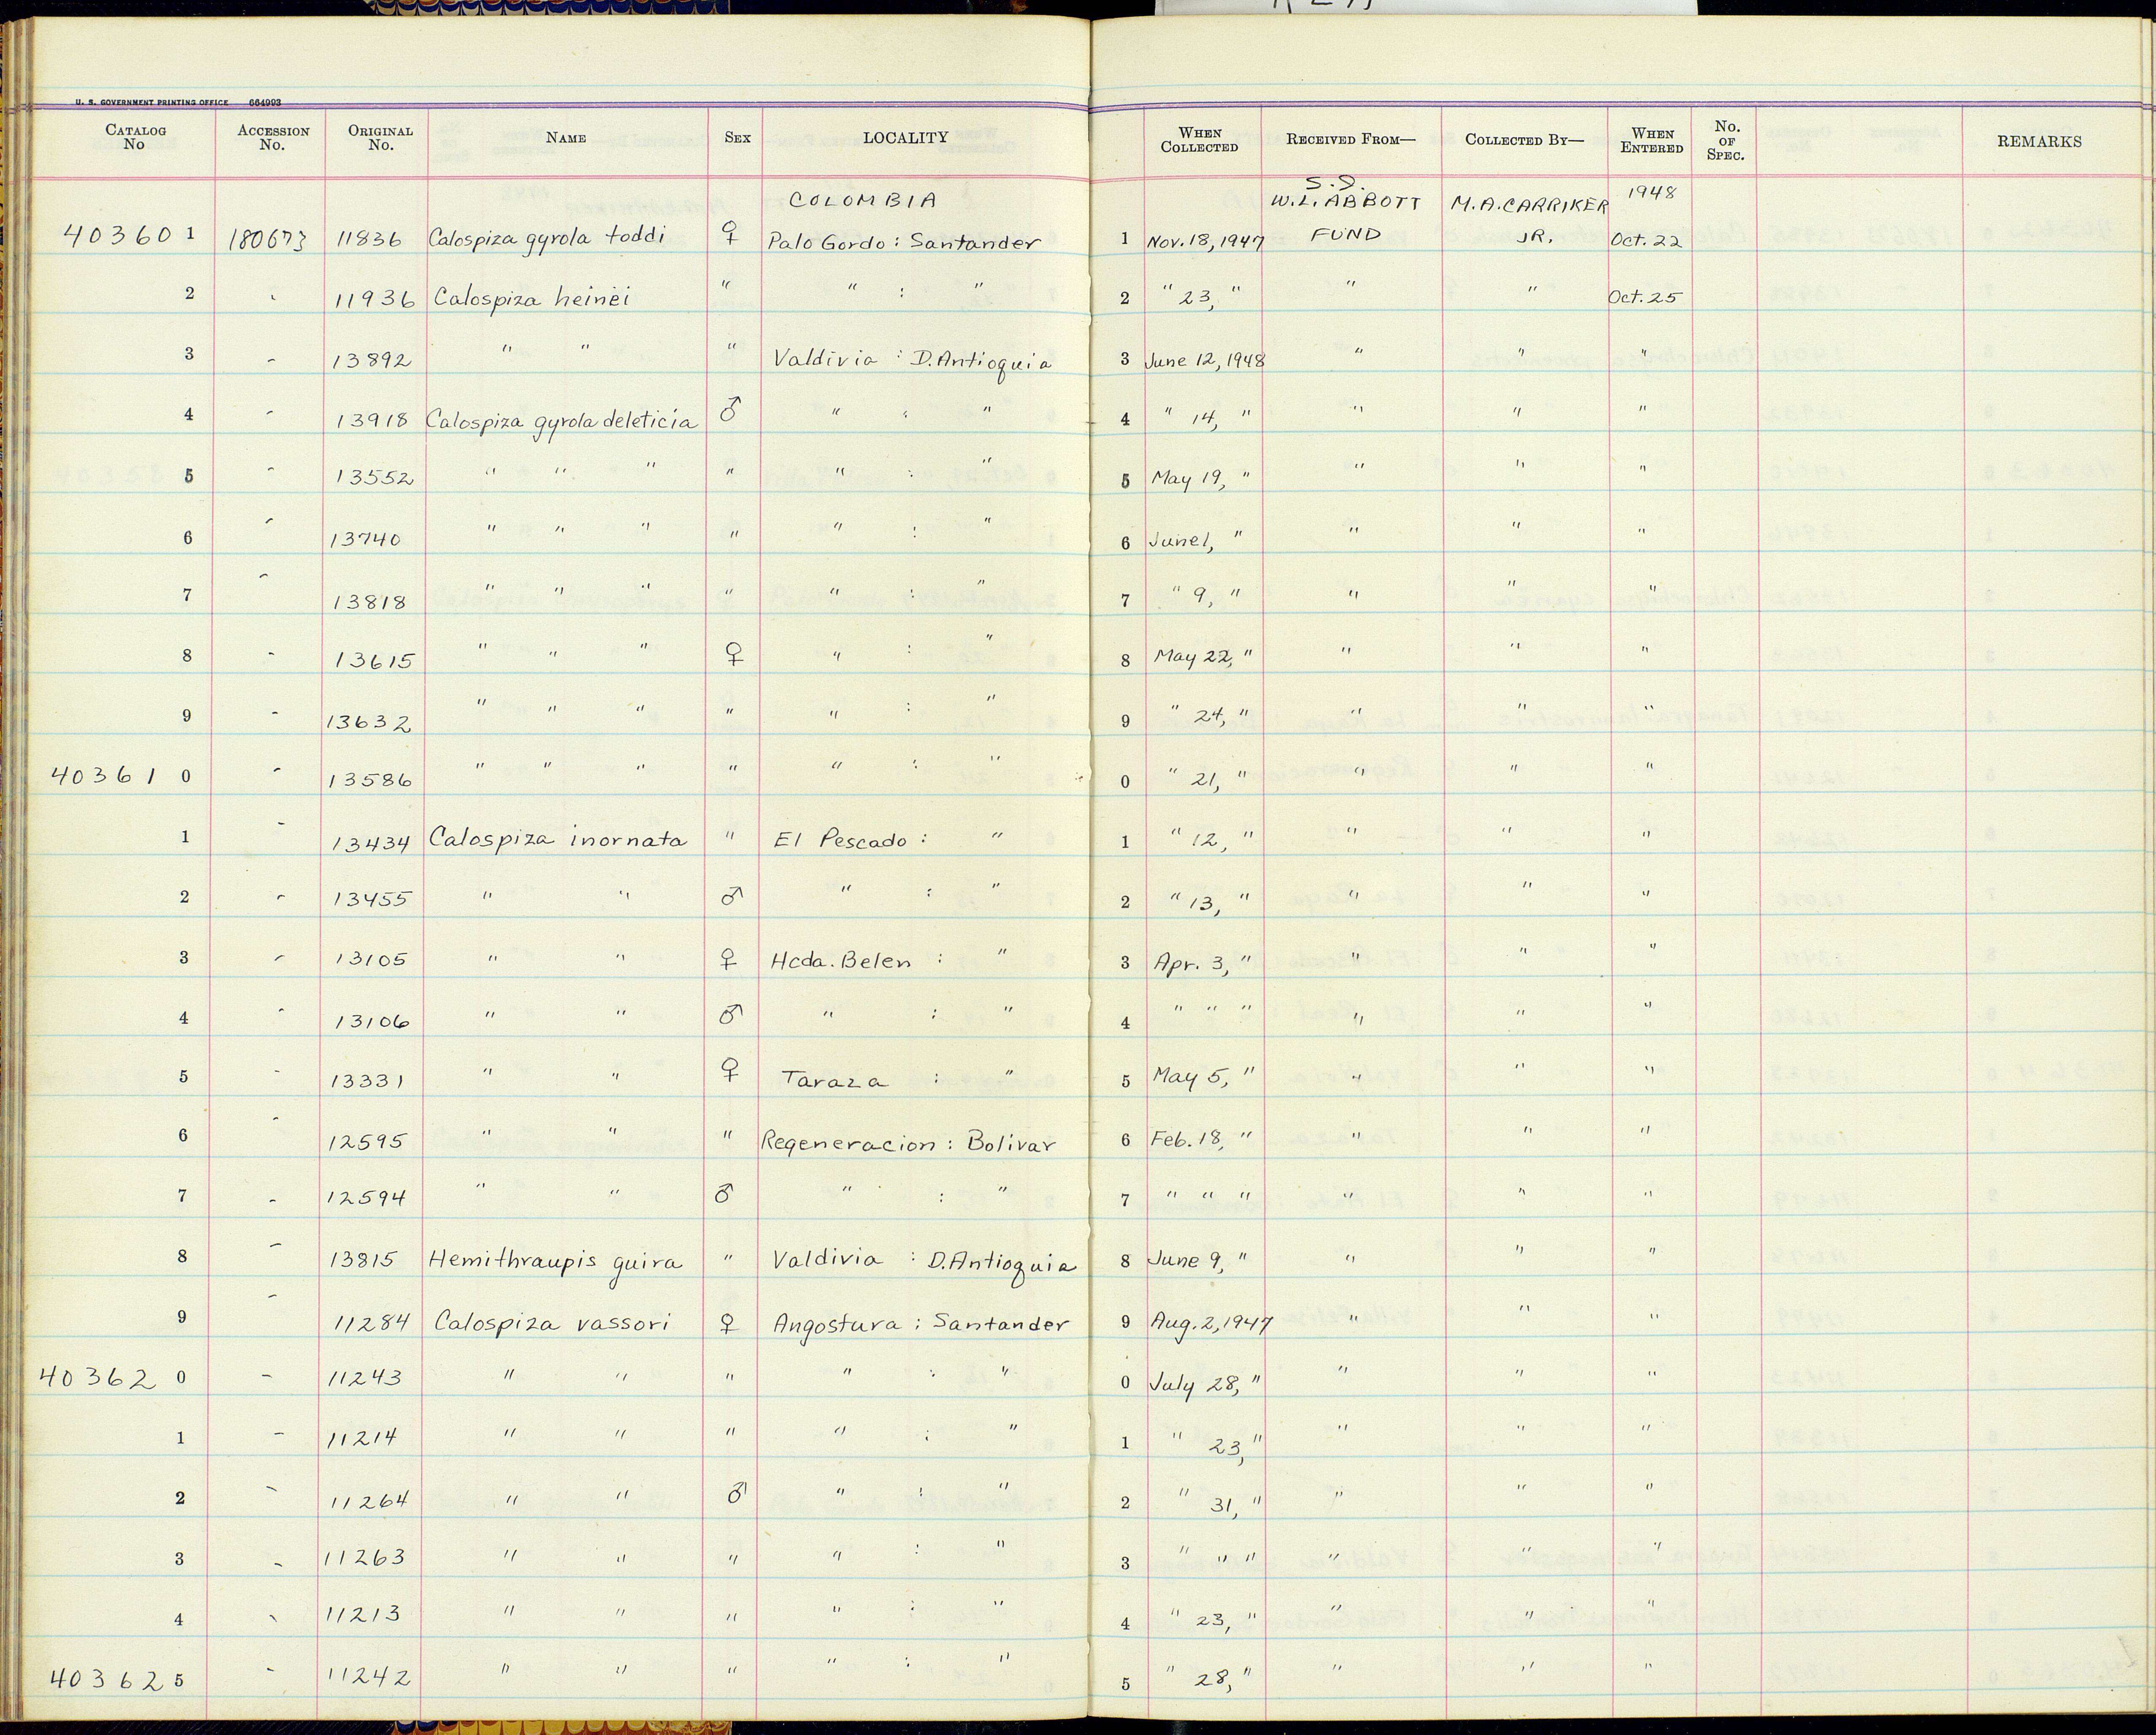Click the original number 13552
2156x1735 pixels.
pos(374,478)
